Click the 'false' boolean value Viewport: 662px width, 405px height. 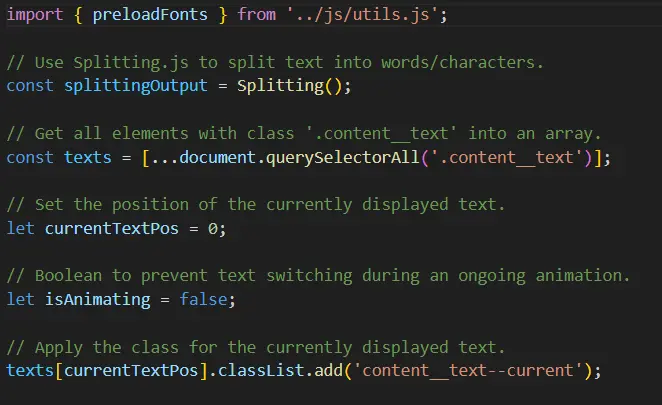pos(203,299)
